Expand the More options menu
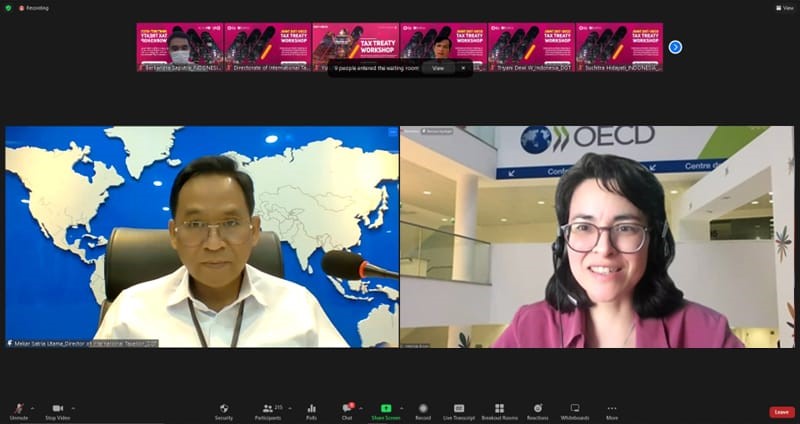800x424 pixels. click(x=611, y=410)
